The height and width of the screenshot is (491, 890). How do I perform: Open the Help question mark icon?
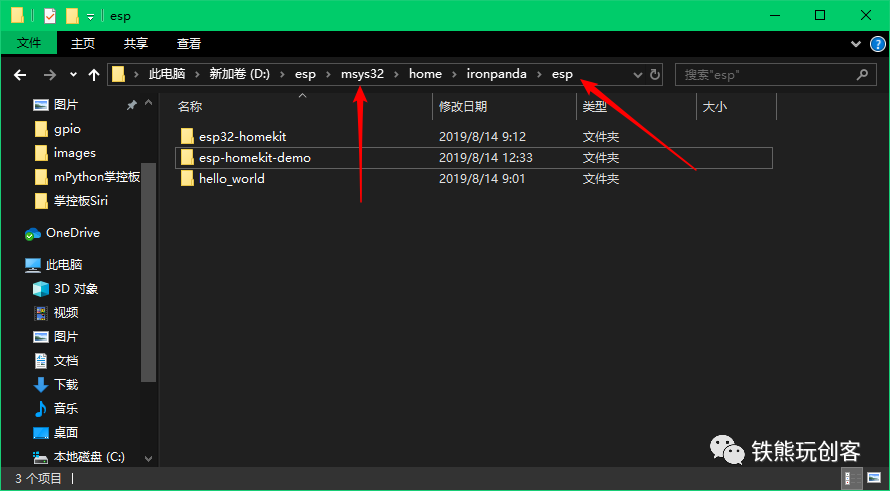coord(877,44)
